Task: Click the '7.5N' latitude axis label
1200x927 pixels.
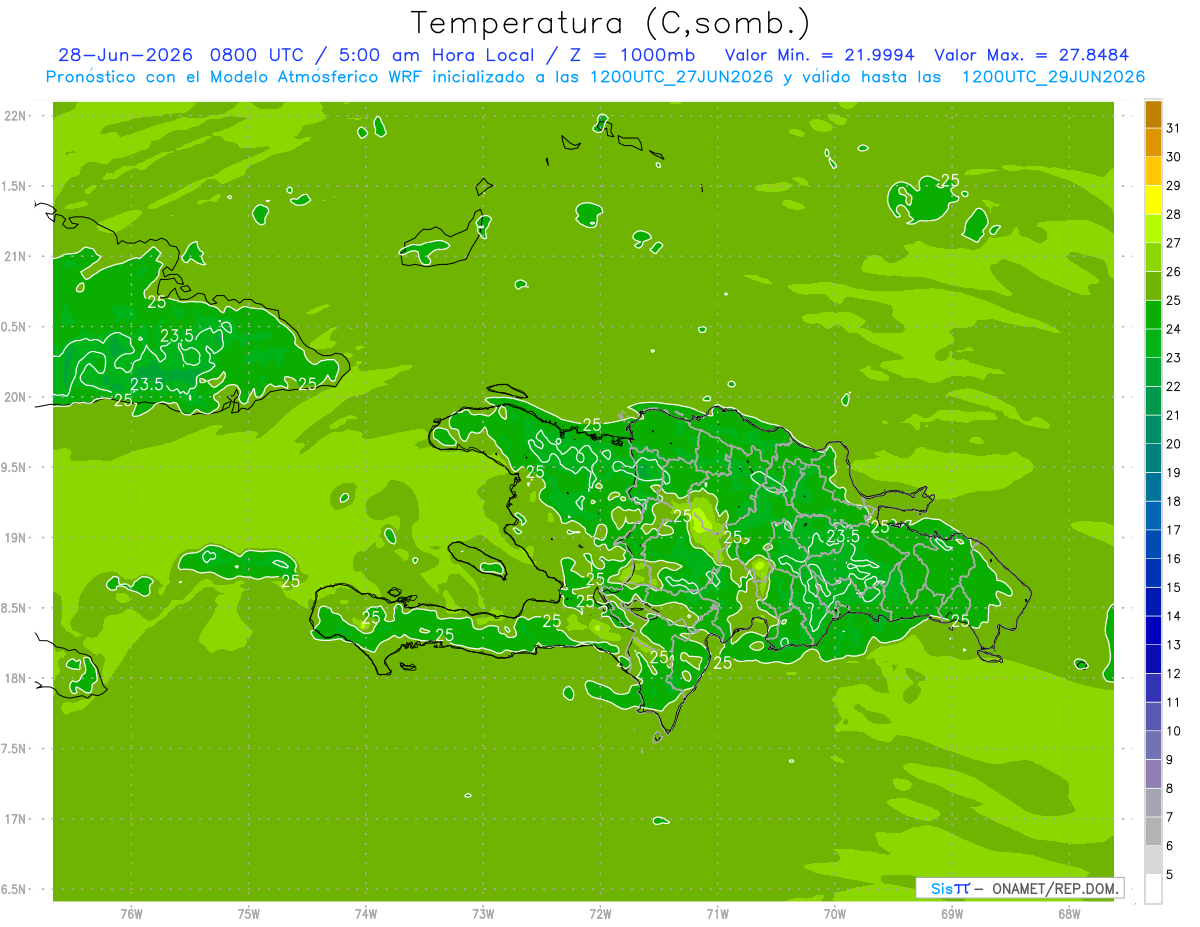Action: 15,749
